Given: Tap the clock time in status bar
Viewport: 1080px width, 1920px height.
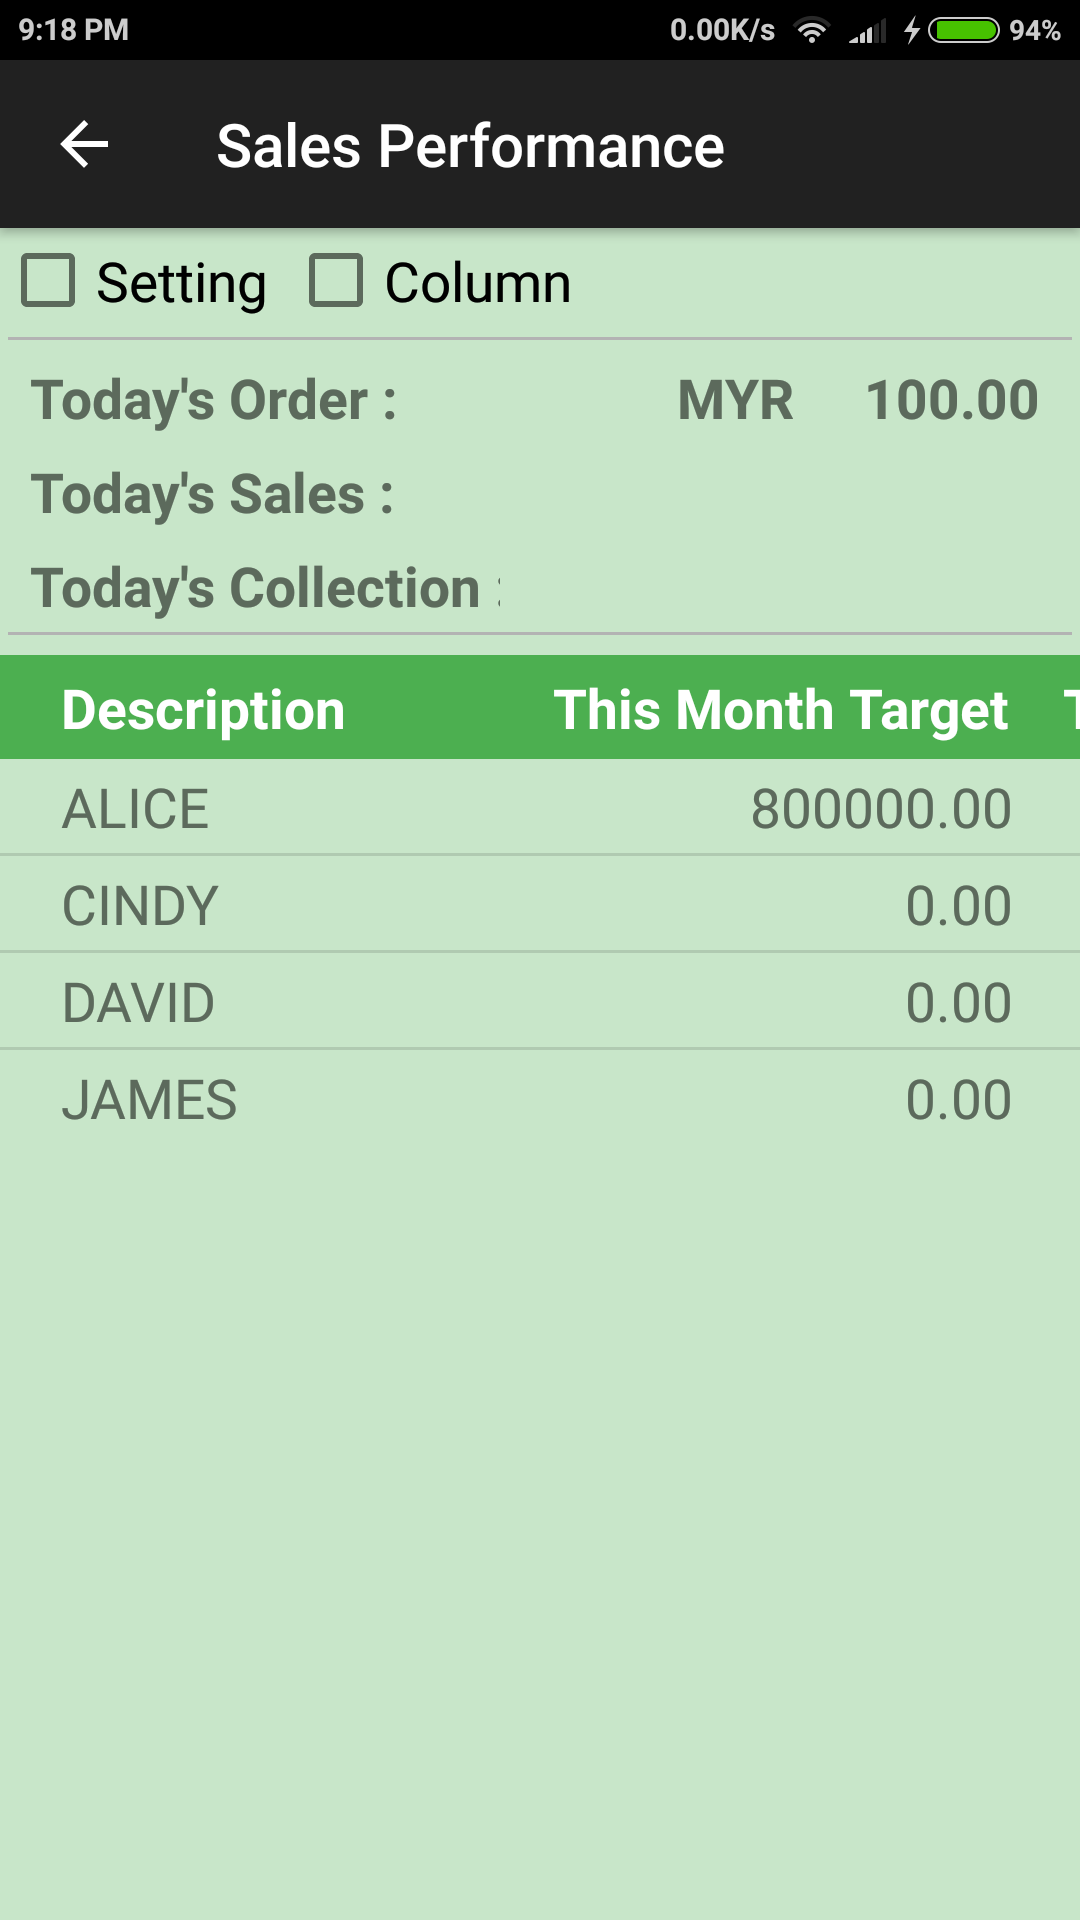Looking at the screenshot, I should pos(74,30).
